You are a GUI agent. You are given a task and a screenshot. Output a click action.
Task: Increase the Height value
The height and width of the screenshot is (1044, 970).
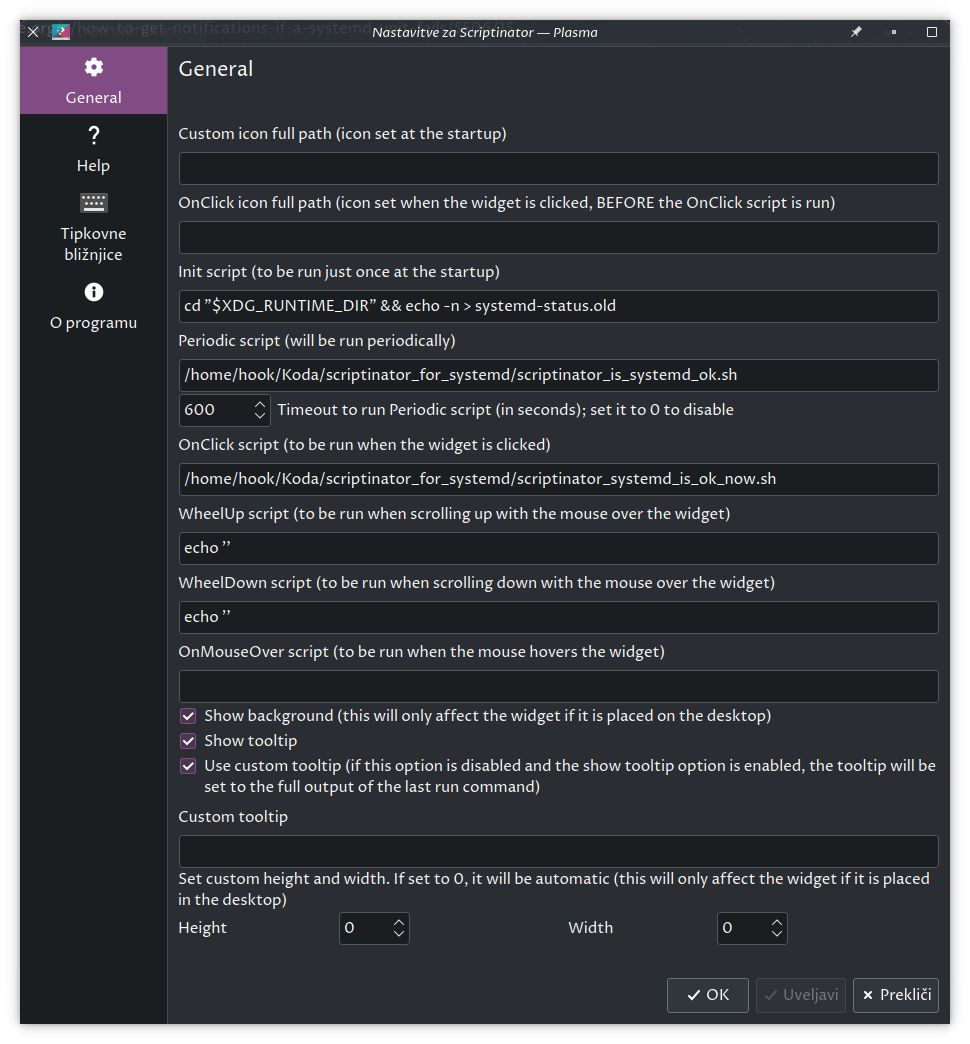(x=399, y=922)
